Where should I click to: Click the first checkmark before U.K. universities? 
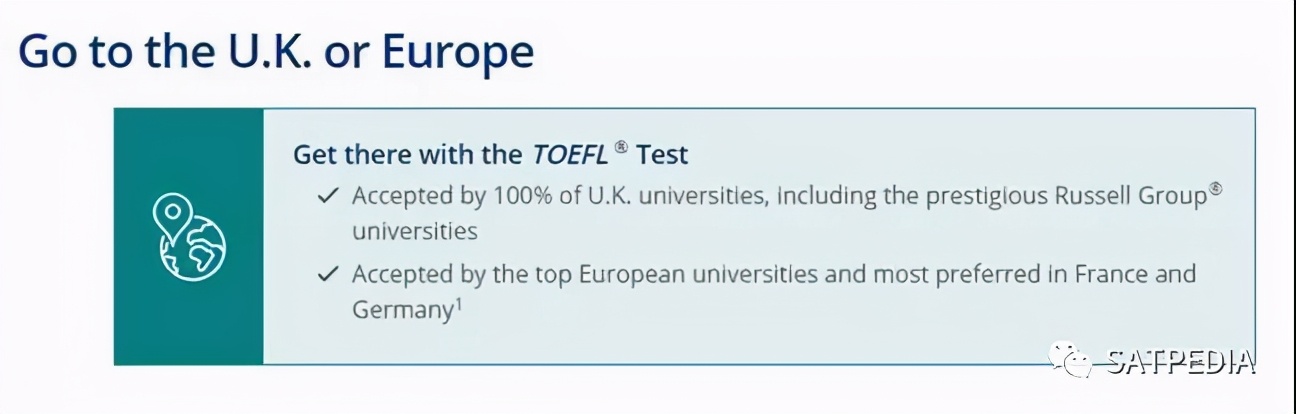(x=327, y=196)
